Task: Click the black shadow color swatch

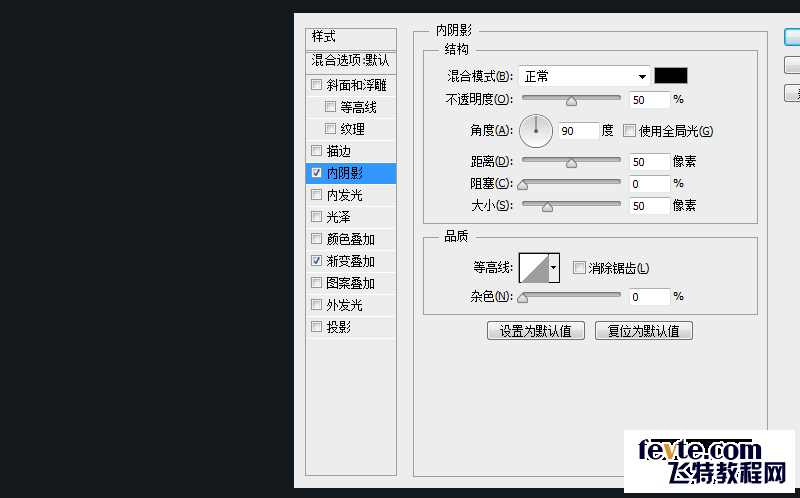Action: click(x=671, y=76)
